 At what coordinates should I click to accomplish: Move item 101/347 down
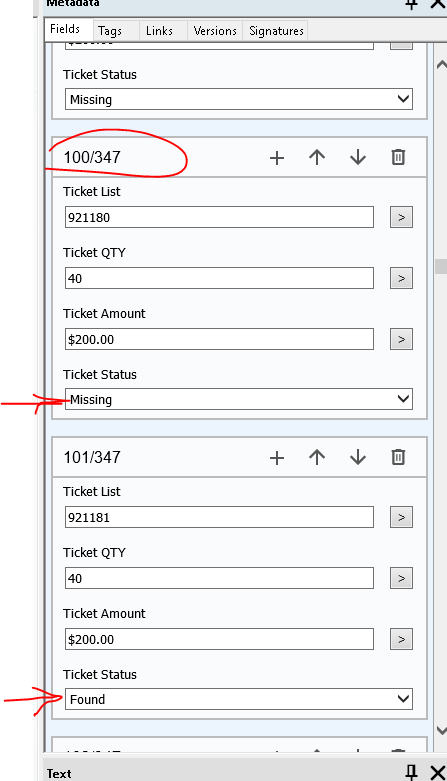pos(358,457)
